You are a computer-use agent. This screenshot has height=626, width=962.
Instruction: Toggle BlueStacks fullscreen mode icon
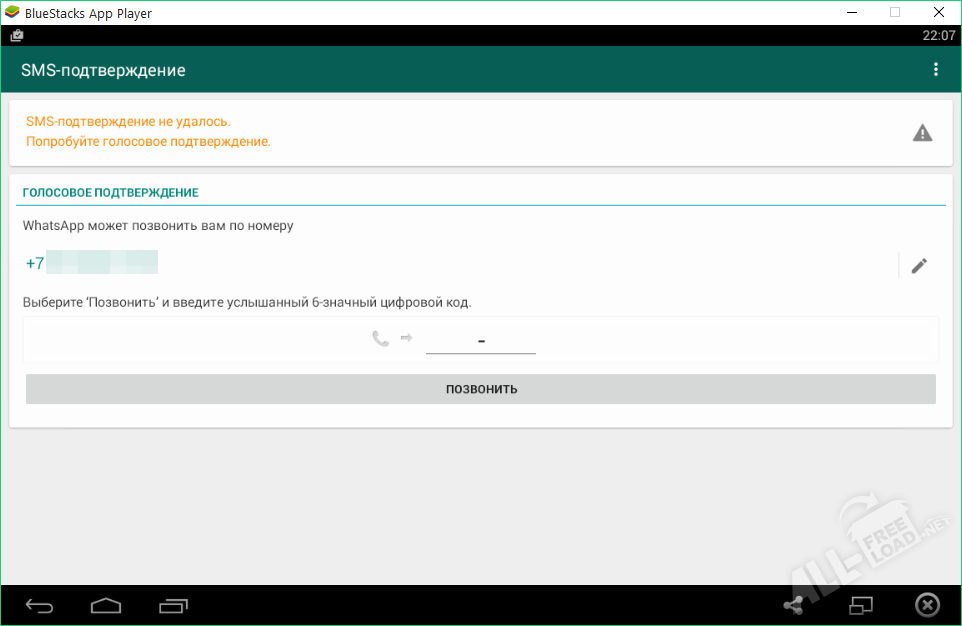coord(860,605)
